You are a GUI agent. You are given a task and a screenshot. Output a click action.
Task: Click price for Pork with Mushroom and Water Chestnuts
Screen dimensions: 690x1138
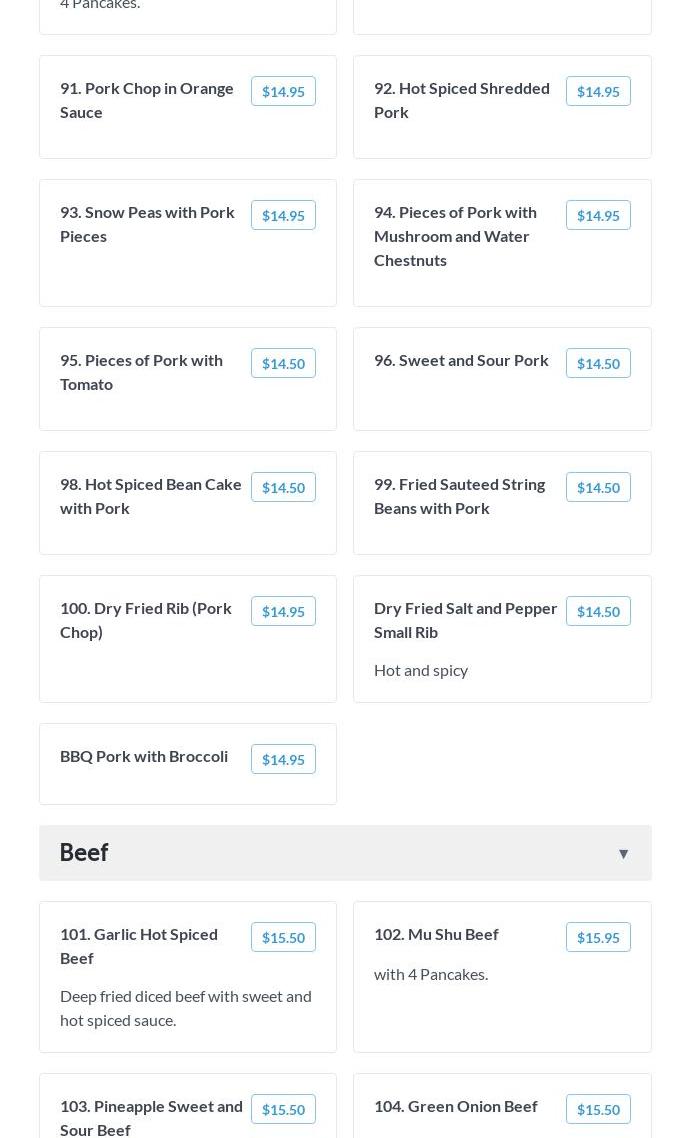[x=597, y=215]
